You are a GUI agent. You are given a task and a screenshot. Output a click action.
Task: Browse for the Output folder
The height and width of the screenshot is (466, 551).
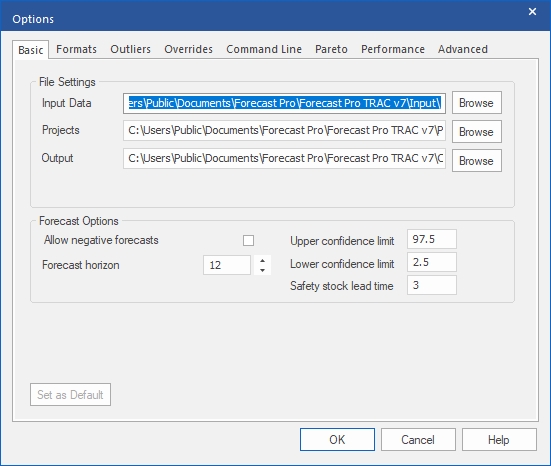(477, 161)
